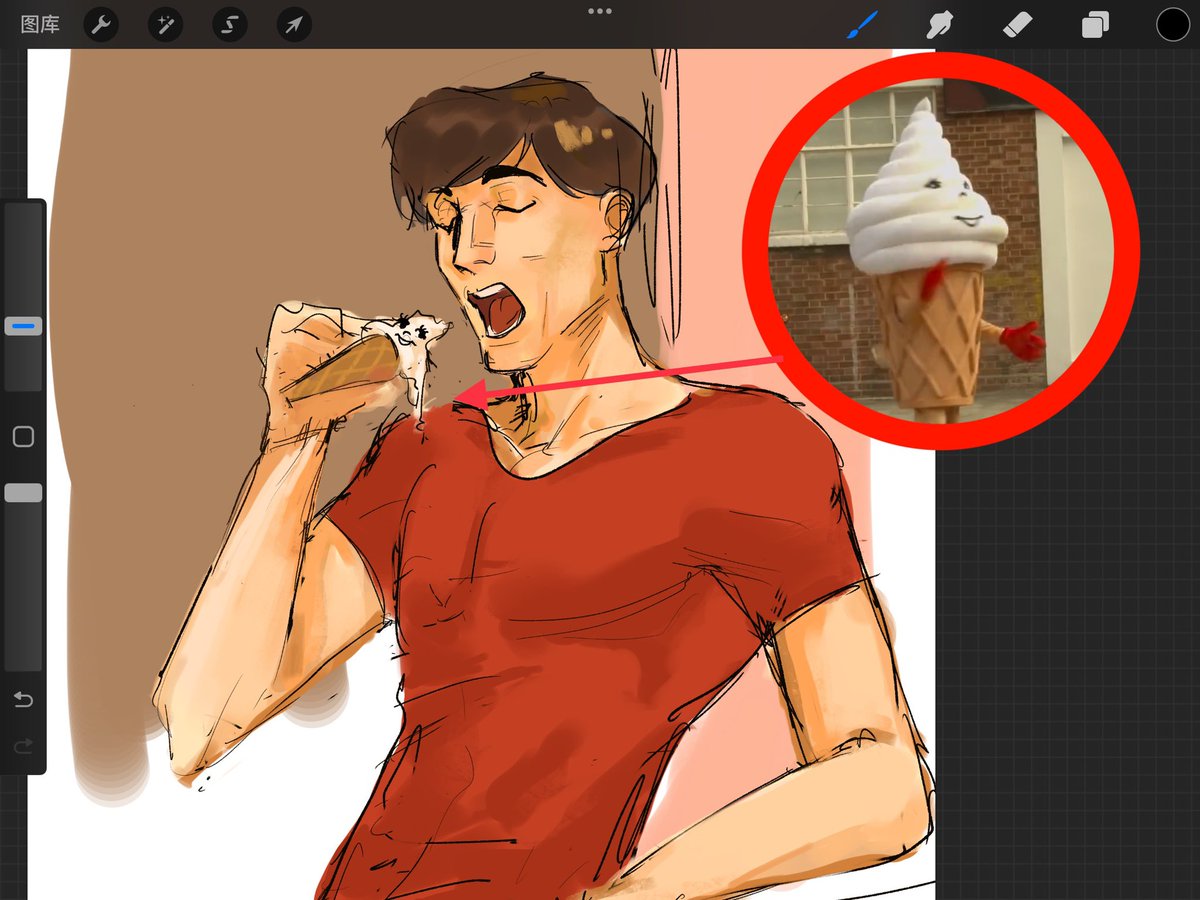Image resolution: width=1200 pixels, height=900 pixels.
Task: Open the Smudge tool
Action: click(939, 24)
